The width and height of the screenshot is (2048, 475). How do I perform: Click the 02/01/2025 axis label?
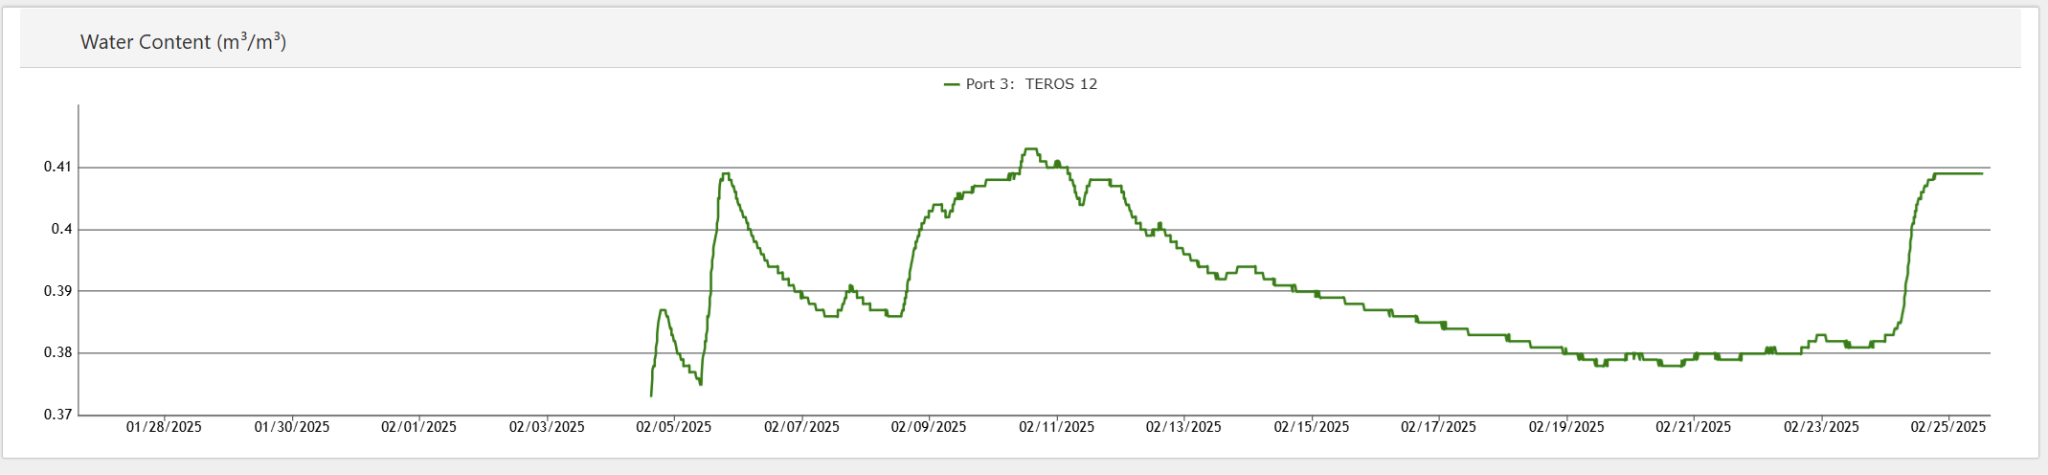tap(419, 427)
